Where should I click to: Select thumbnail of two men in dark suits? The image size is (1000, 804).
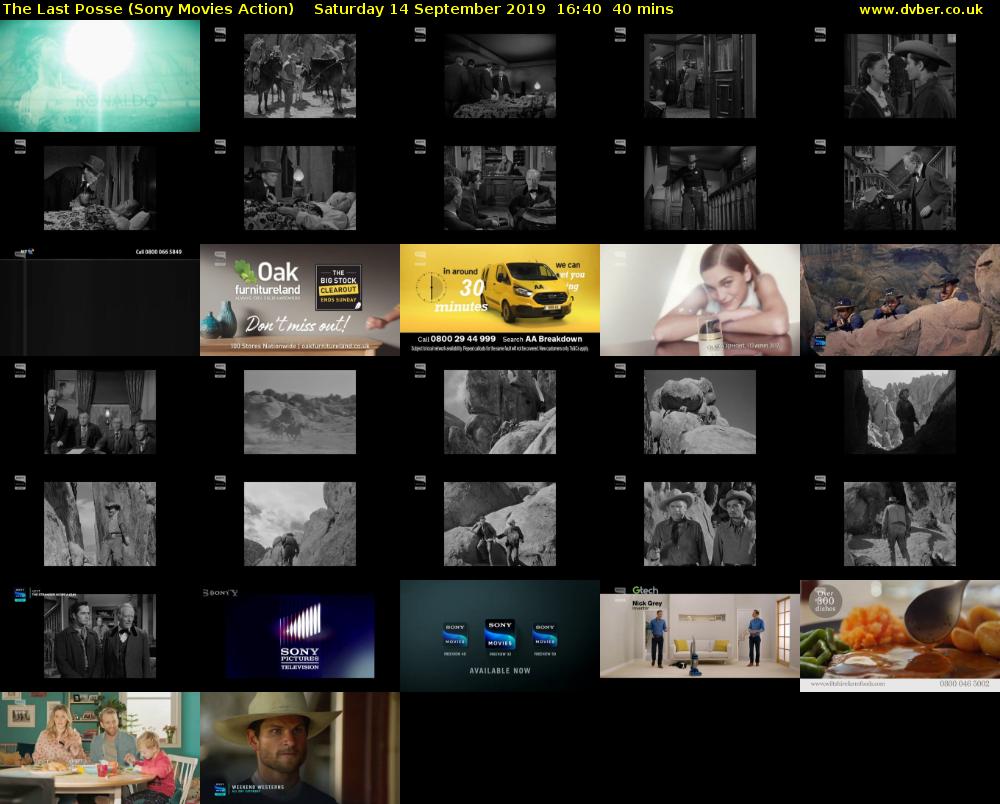[x=99, y=636]
